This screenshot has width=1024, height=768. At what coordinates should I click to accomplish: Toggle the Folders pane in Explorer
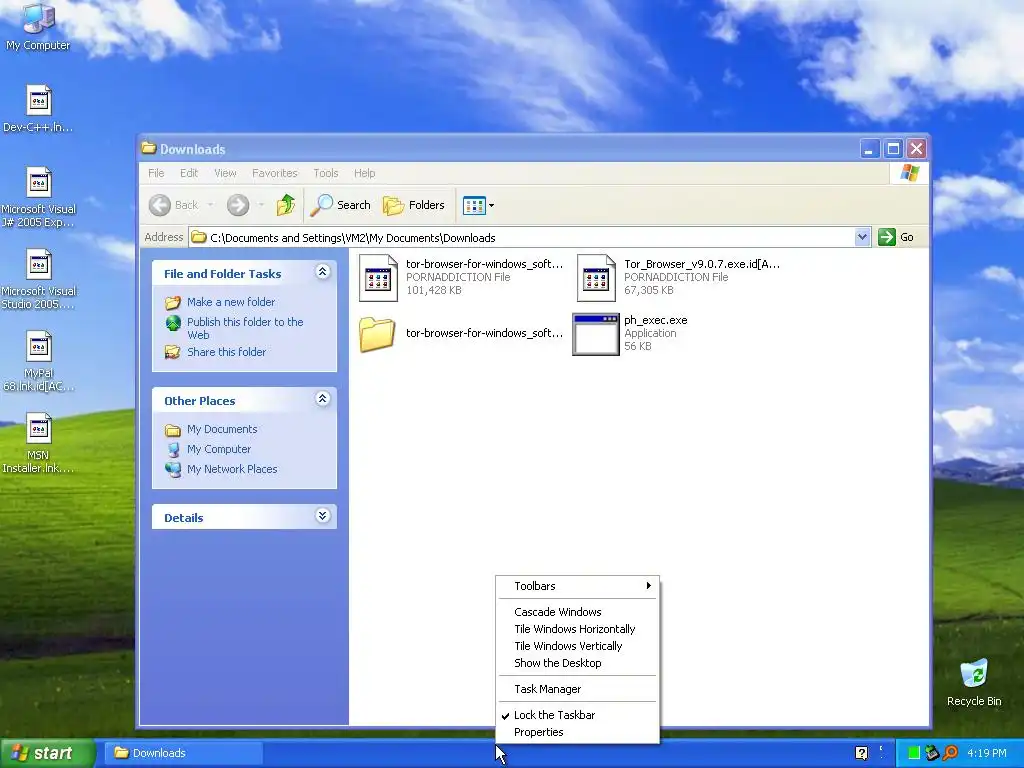tap(413, 205)
